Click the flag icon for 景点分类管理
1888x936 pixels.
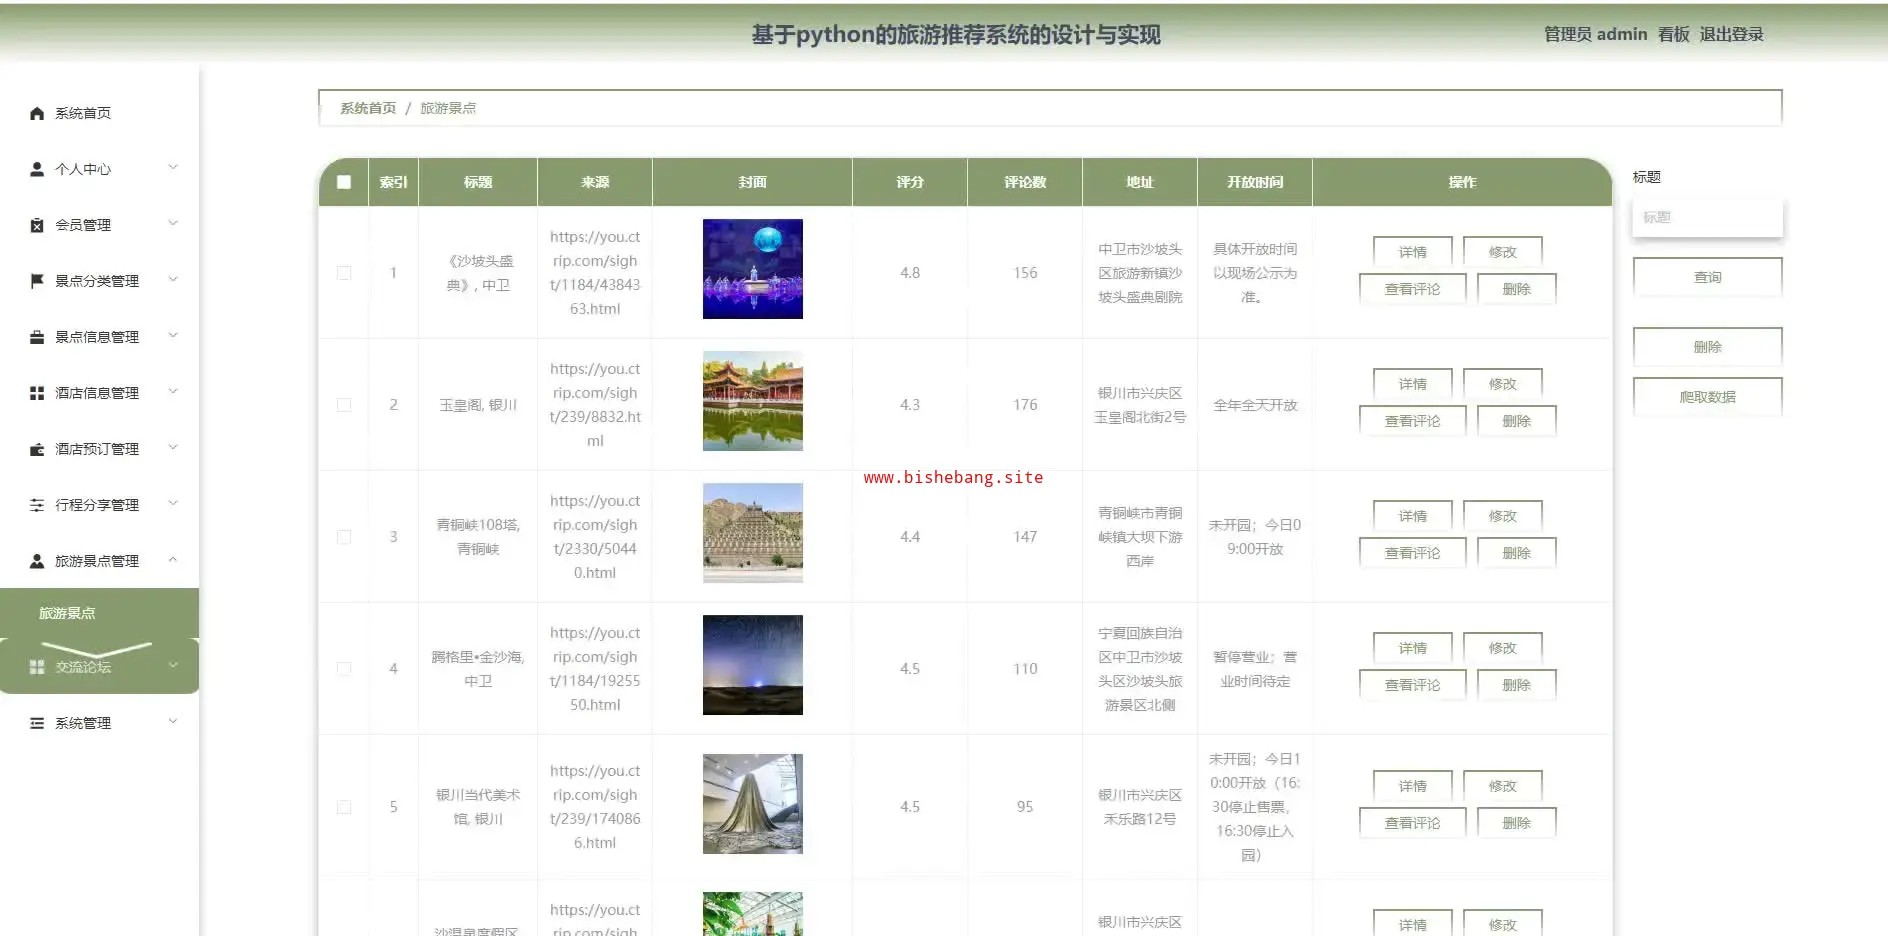pos(37,281)
